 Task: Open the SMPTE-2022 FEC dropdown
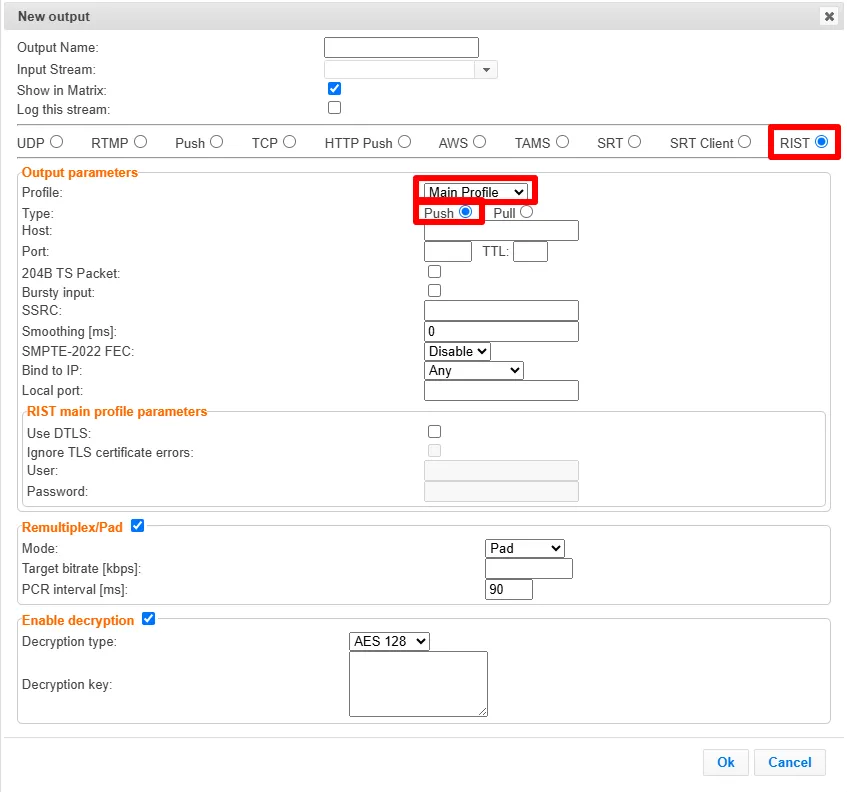(x=458, y=351)
